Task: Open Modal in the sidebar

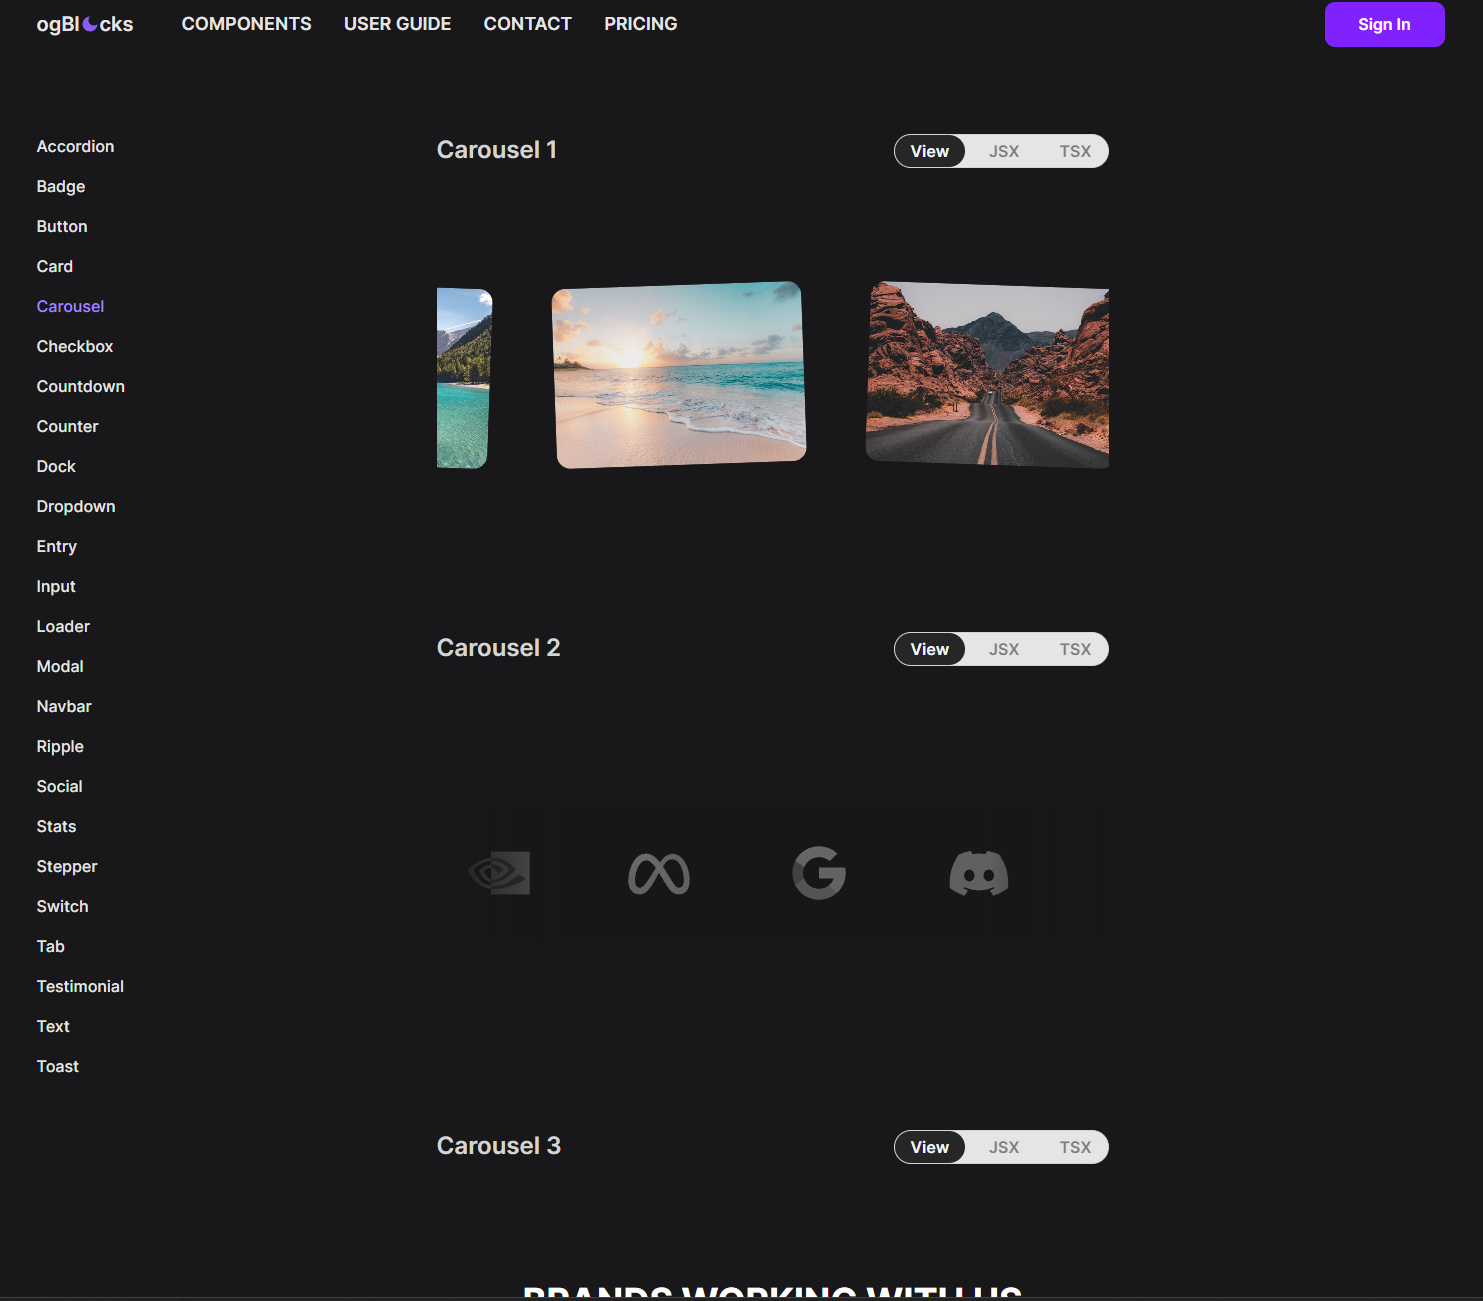Action: point(60,666)
